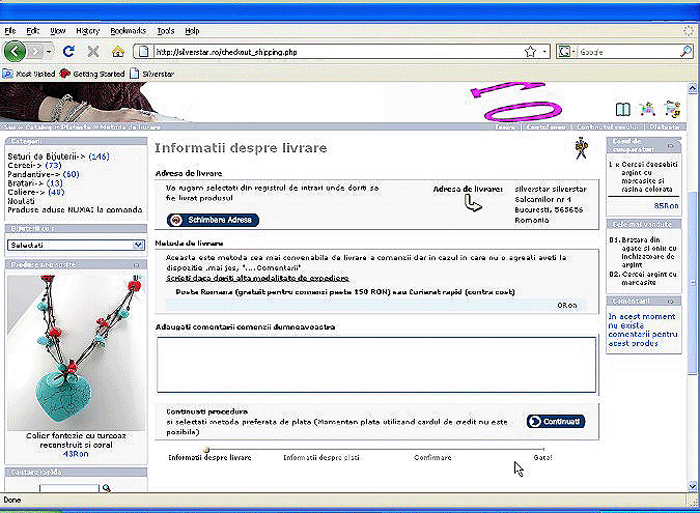Open the Tools menu
The width and height of the screenshot is (700, 513).
click(x=165, y=31)
